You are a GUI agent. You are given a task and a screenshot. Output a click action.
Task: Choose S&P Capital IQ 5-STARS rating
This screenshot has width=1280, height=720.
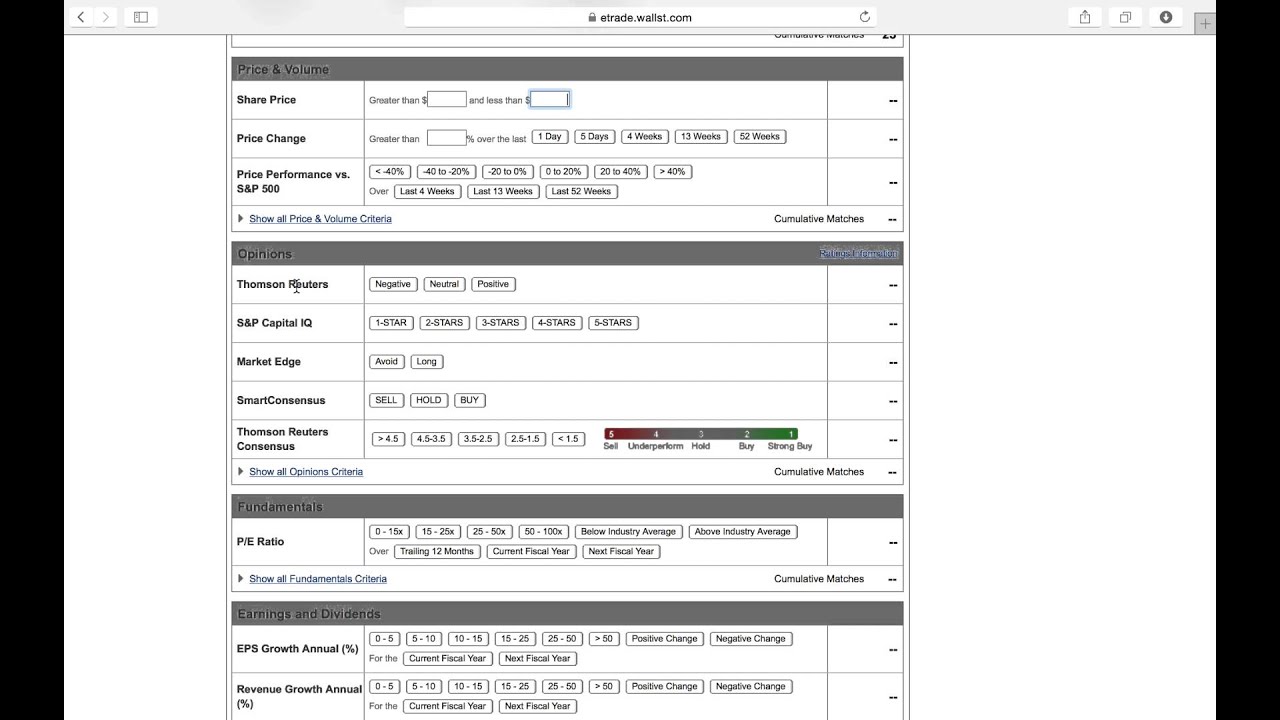pos(613,323)
